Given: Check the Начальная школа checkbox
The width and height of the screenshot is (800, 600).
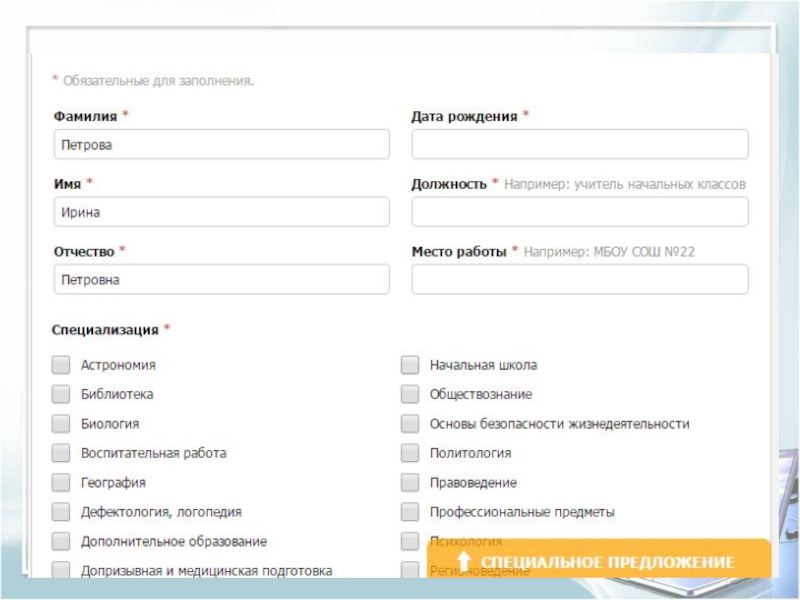Looking at the screenshot, I should [410, 365].
